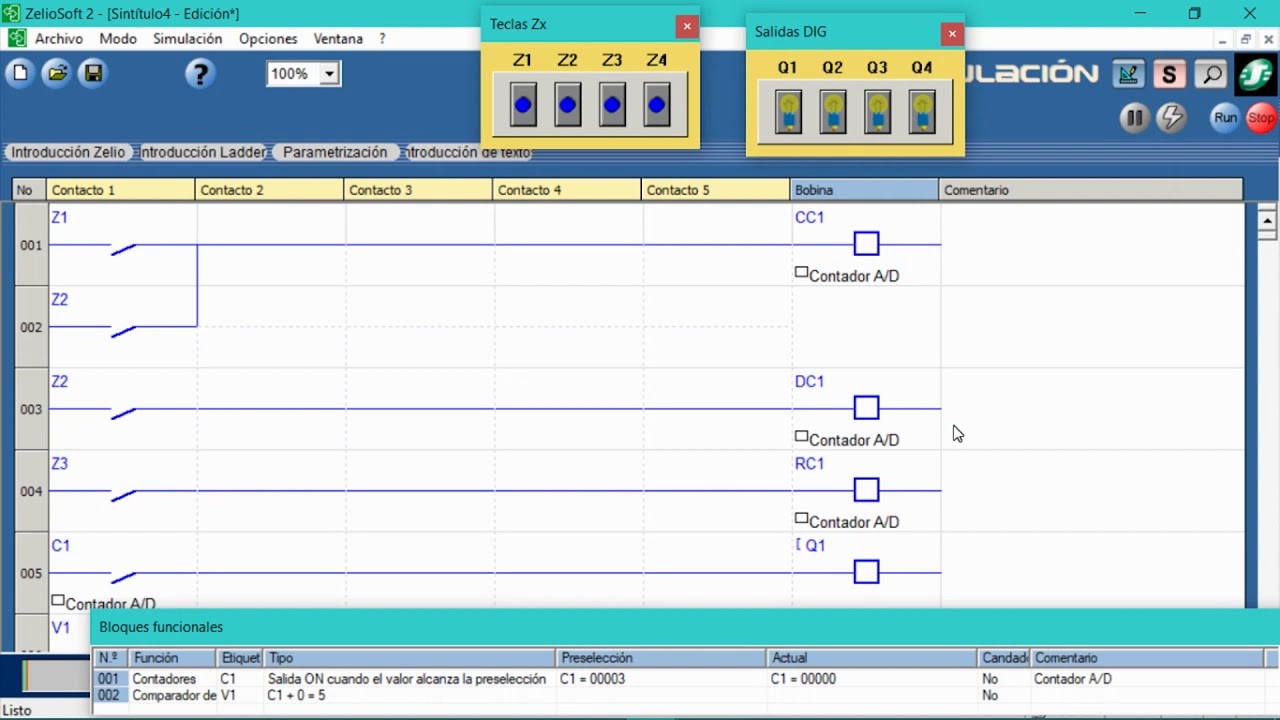Screen dimensions: 1280x720
Task: Close the Salidas DIG window
Action: (x=951, y=33)
